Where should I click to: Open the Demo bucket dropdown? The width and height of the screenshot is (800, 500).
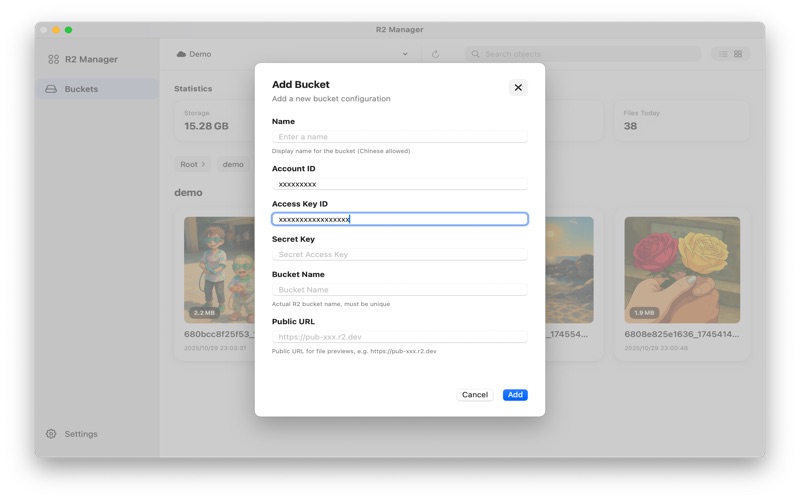(x=292, y=54)
